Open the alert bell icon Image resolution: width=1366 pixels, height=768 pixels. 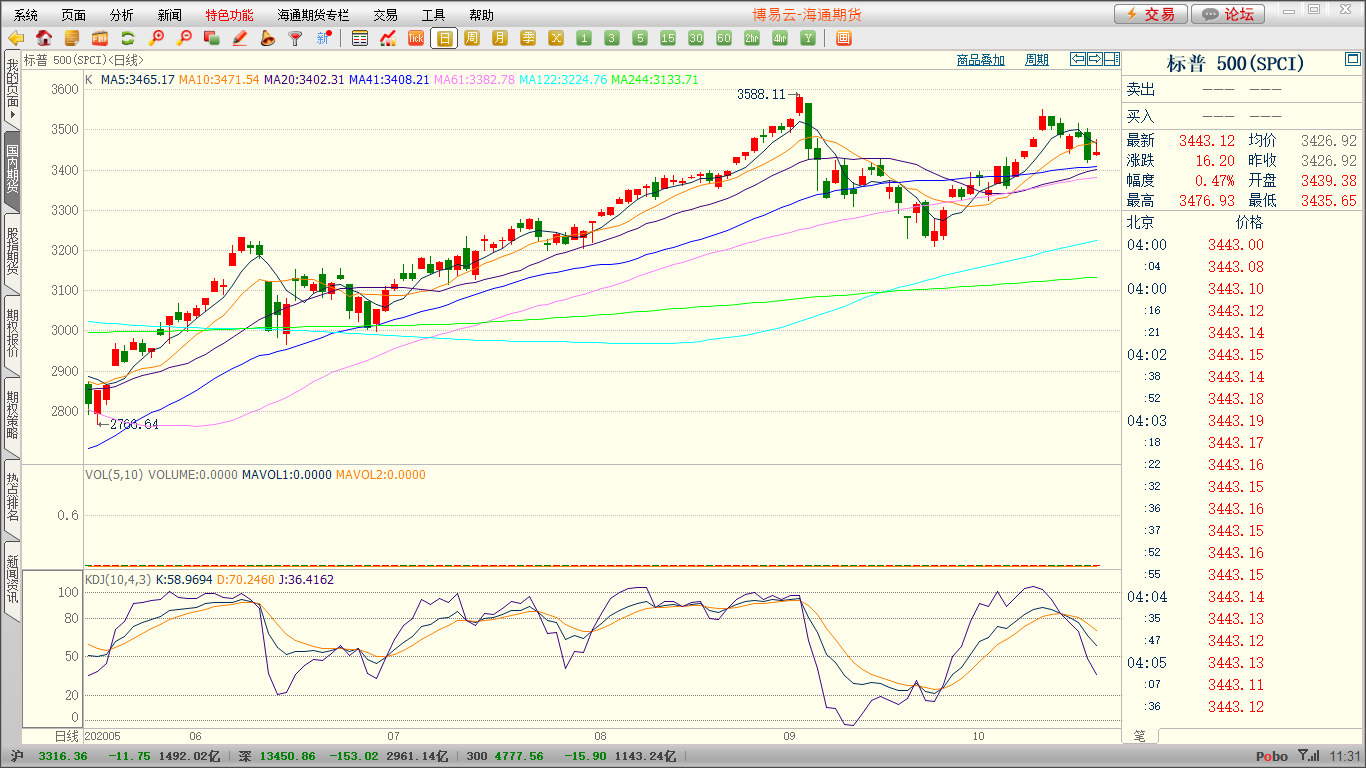[267, 38]
